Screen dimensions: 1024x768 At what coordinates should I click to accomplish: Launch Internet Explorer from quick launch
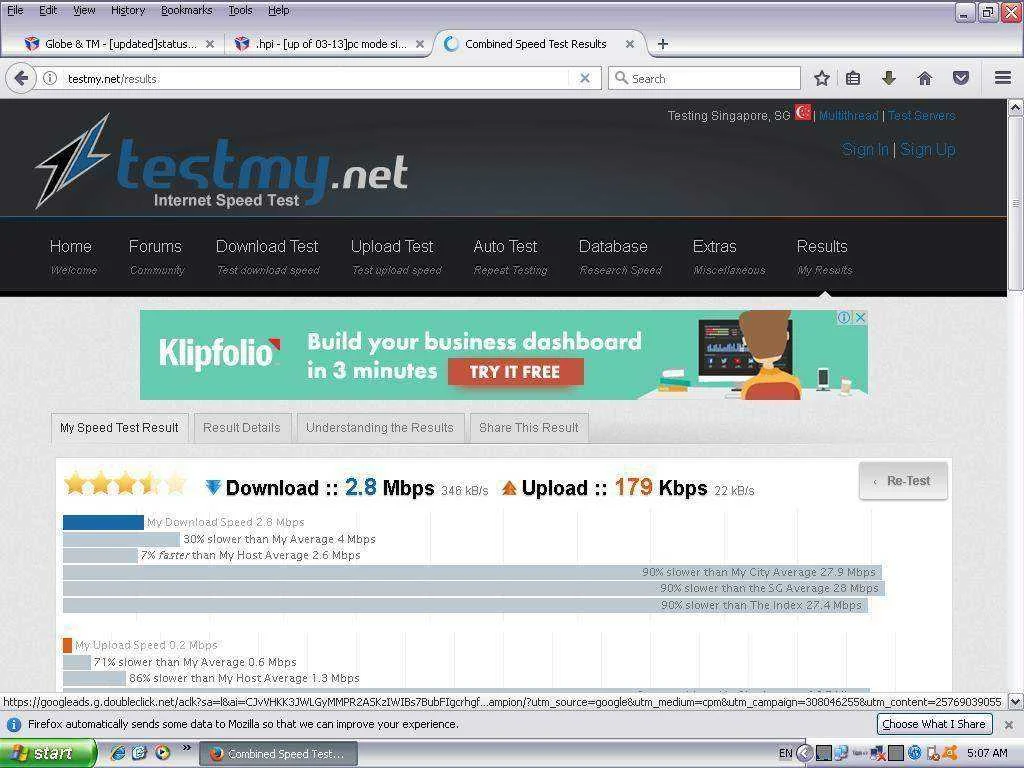click(118, 753)
